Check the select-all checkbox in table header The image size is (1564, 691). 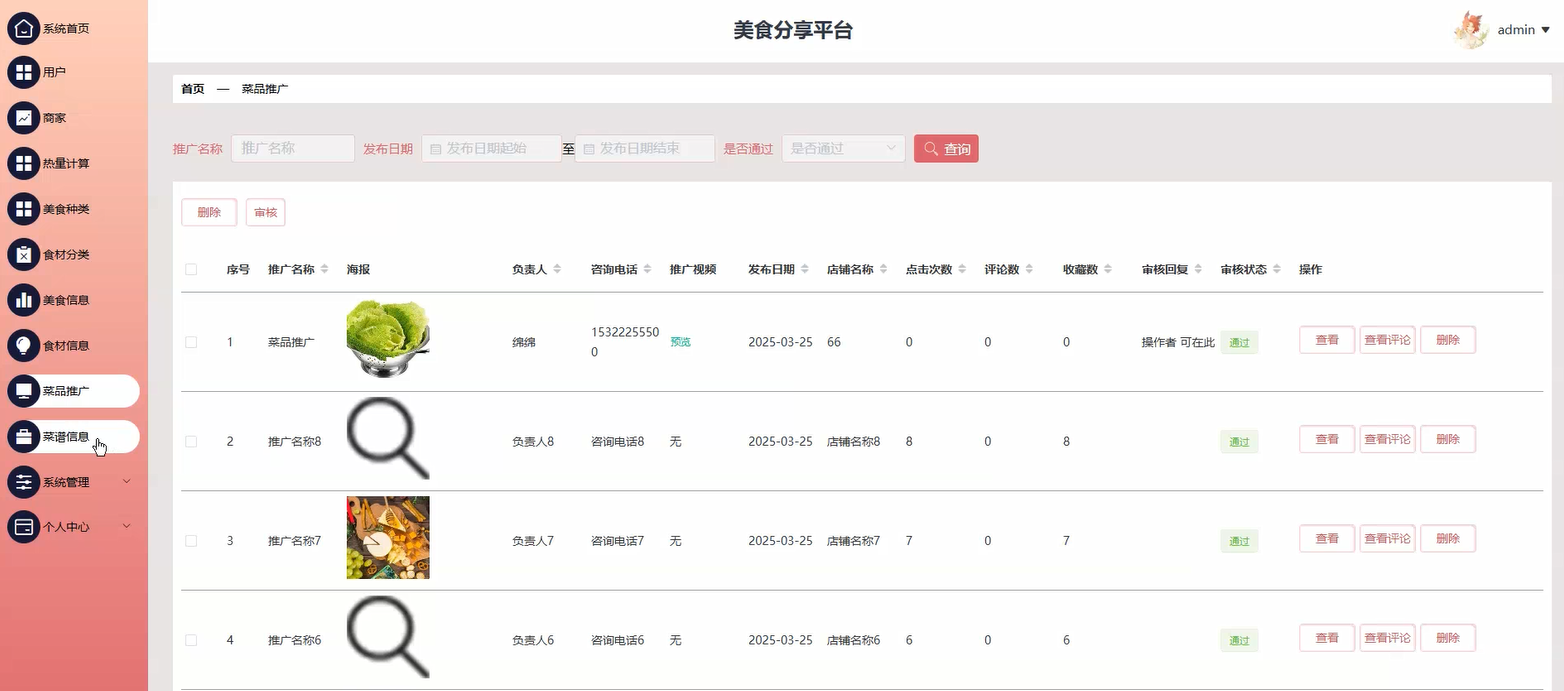point(191,269)
